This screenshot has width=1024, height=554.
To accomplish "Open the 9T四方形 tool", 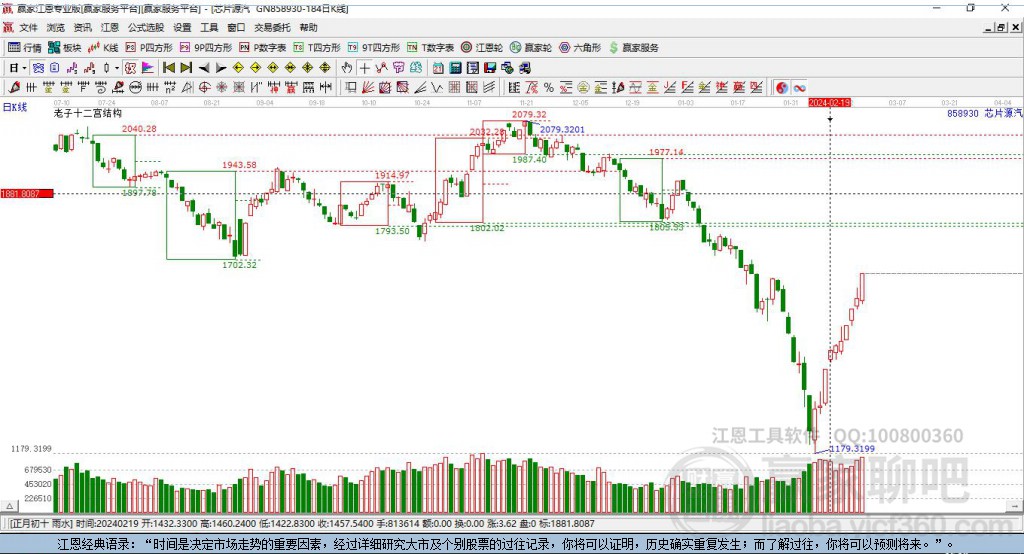I will 374,48.
